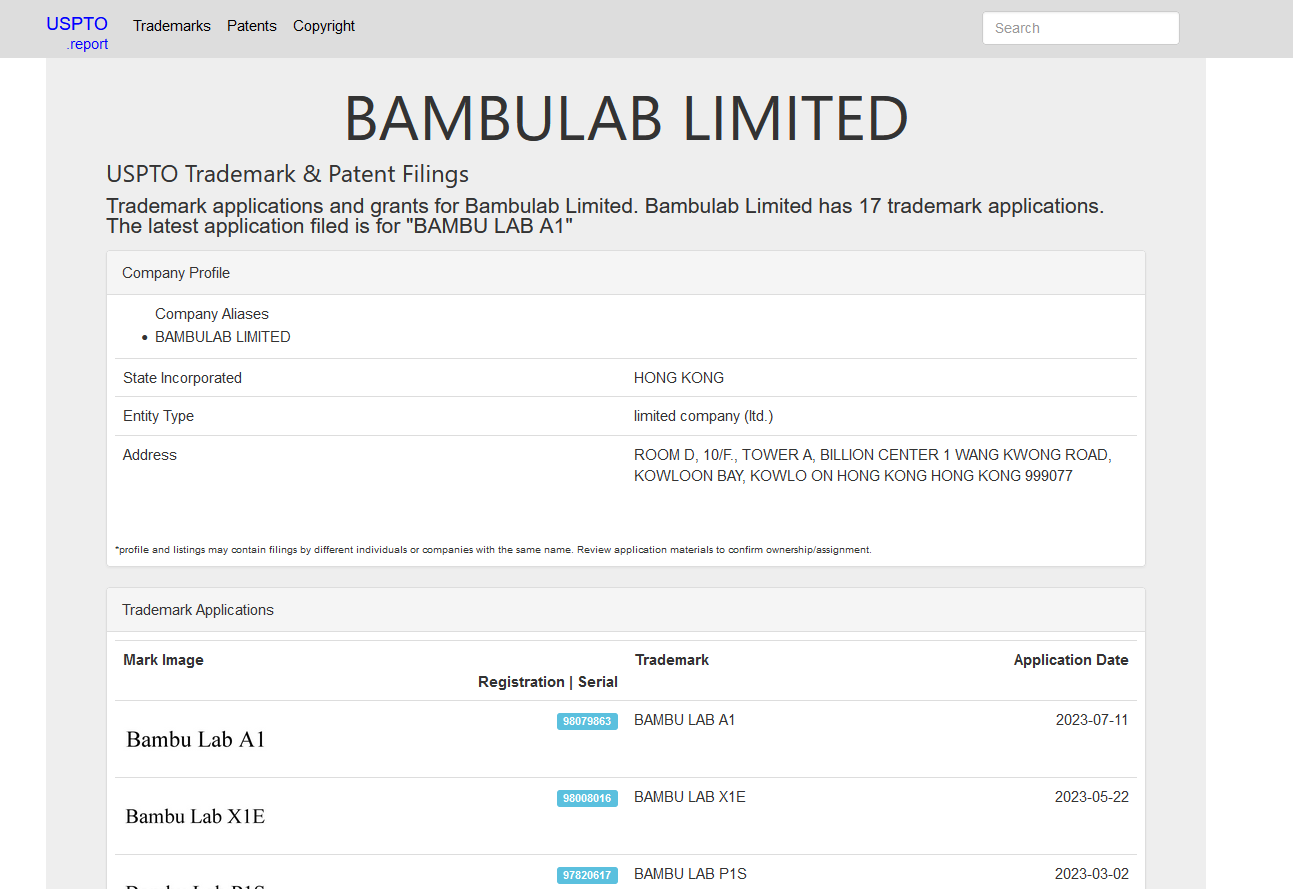Click the Bambu Lab A1 mark image

click(x=196, y=740)
